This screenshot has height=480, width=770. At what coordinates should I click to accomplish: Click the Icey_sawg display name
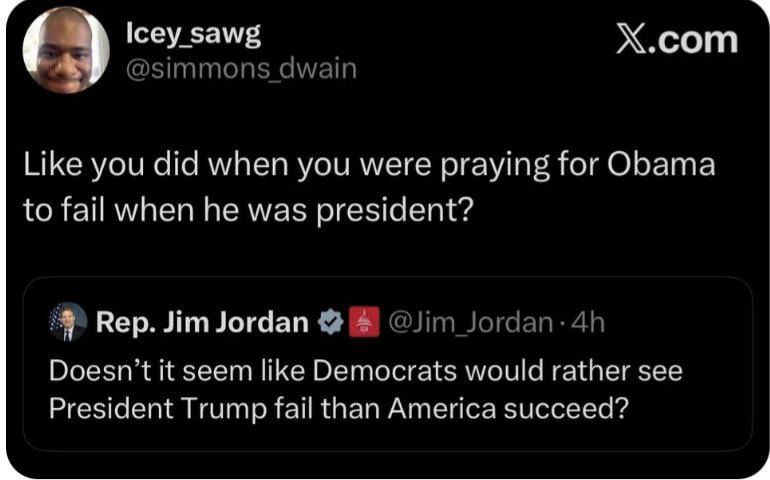(193, 34)
